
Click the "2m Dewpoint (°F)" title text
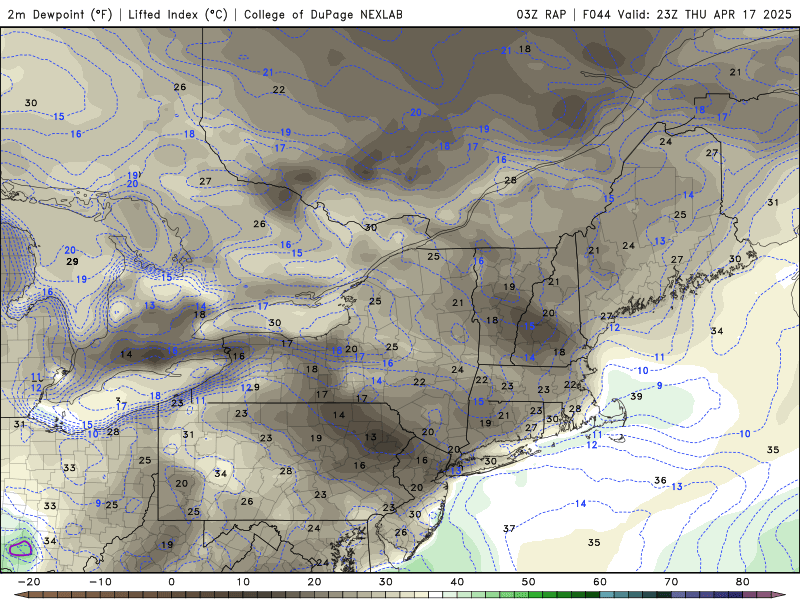coord(60,14)
